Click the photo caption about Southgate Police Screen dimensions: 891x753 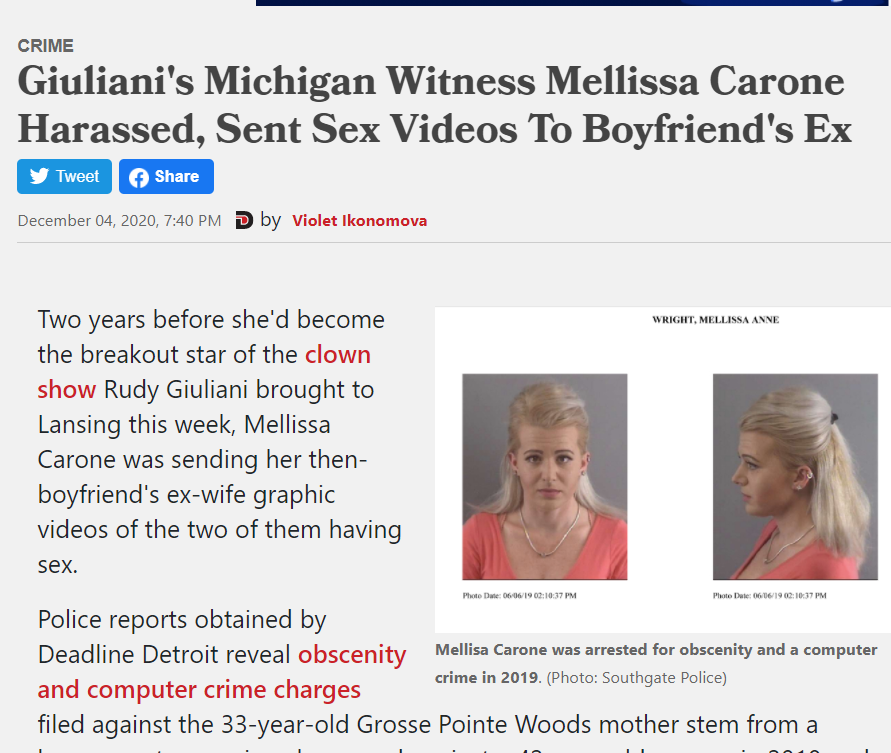(656, 664)
